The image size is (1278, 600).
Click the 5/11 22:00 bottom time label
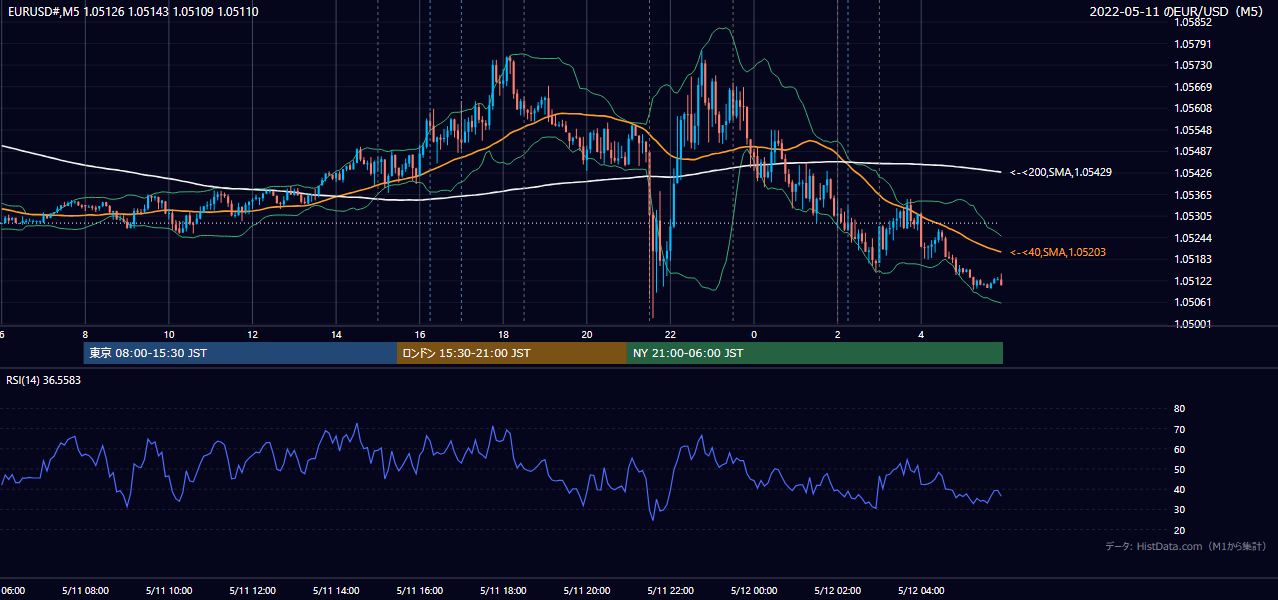tap(670, 590)
